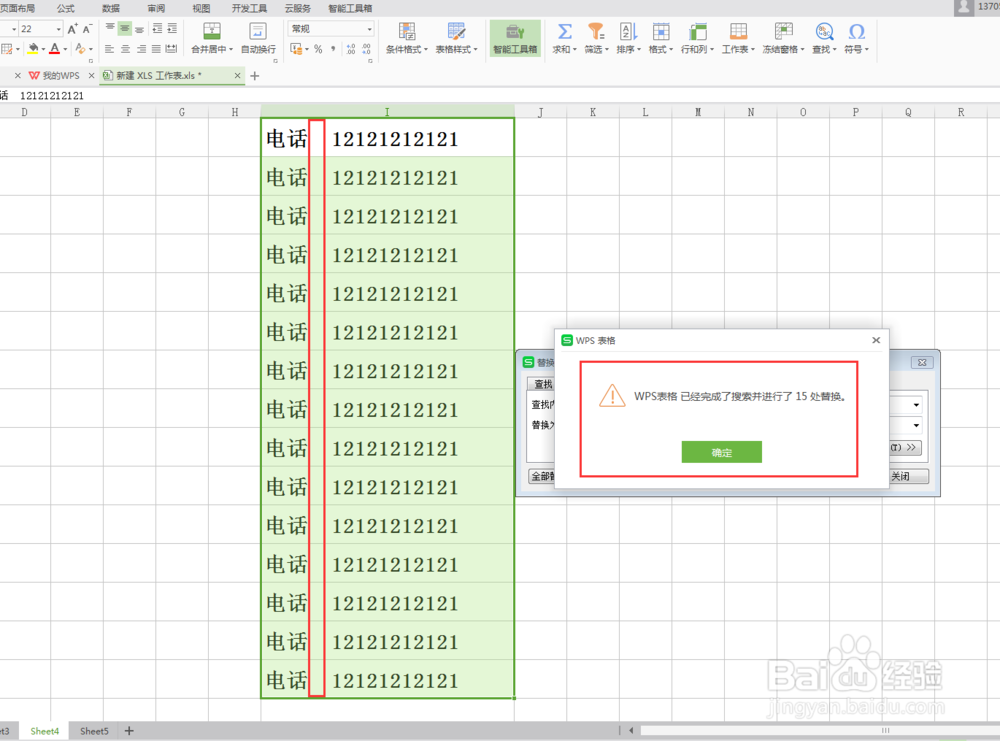Toggle distributed alignment

172,49
